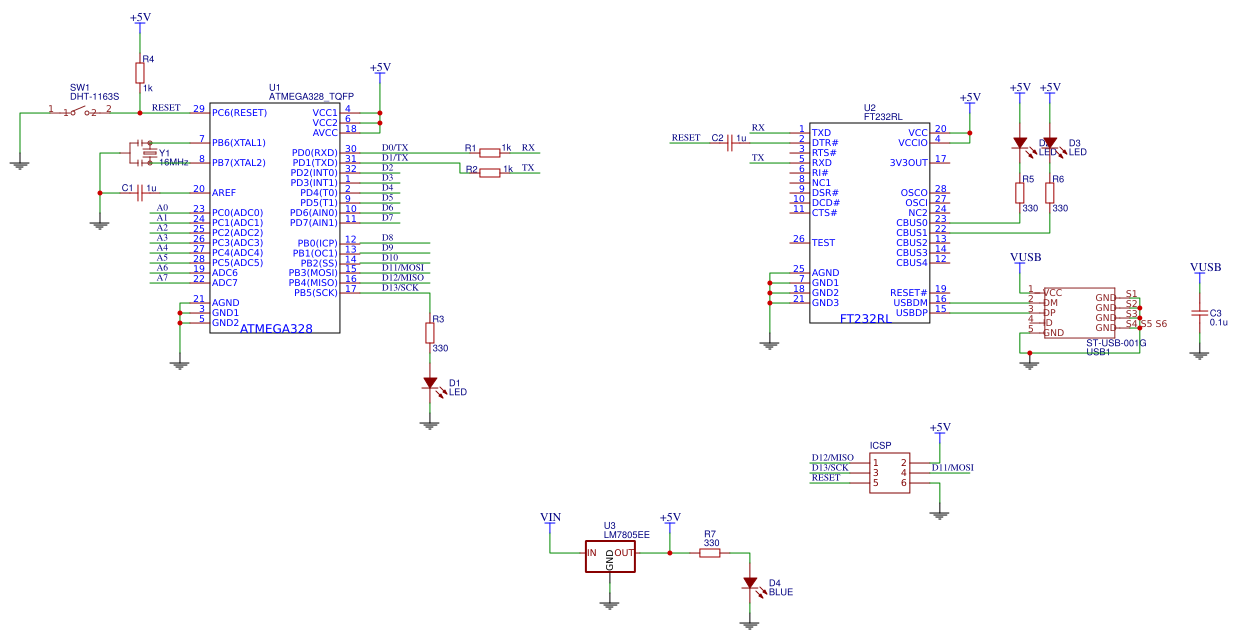The height and width of the screenshot is (639, 1238).
Task: Click the ICSP header symbol
Action: (890, 472)
